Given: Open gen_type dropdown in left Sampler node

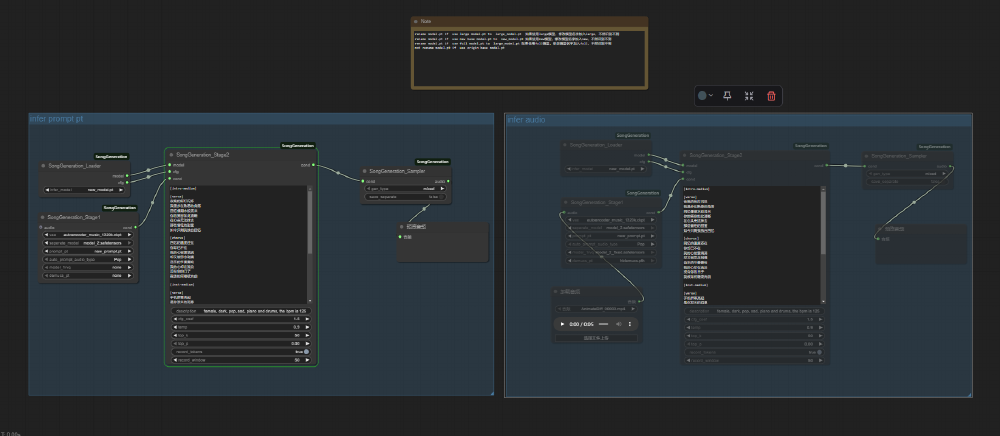Looking at the screenshot, I should tap(406, 188).
